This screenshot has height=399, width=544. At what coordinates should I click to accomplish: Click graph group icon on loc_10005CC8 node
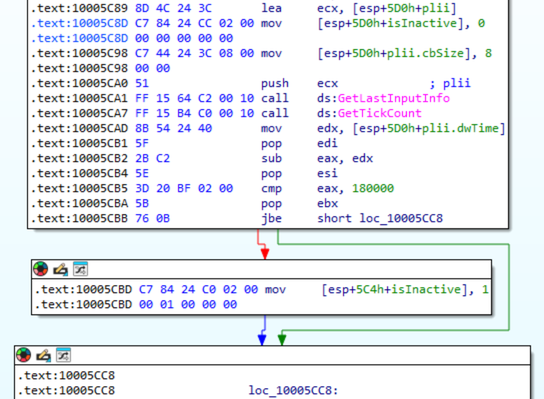click(63, 355)
